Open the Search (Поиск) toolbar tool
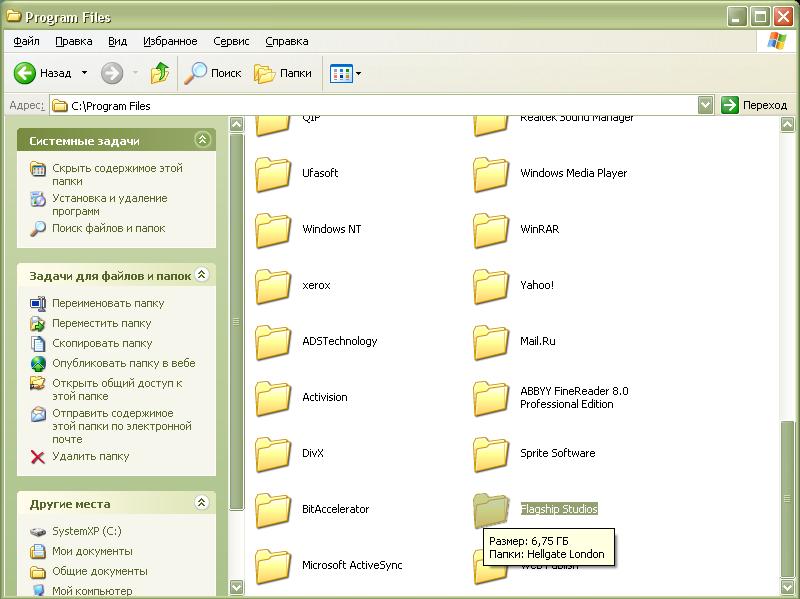Image resolution: width=800 pixels, height=599 pixels. coord(214,73)
